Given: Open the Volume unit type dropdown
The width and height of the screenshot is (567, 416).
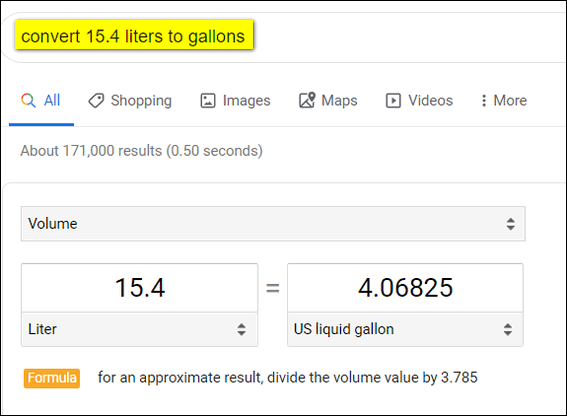Looking at the screenshot, I should (273, 224).
